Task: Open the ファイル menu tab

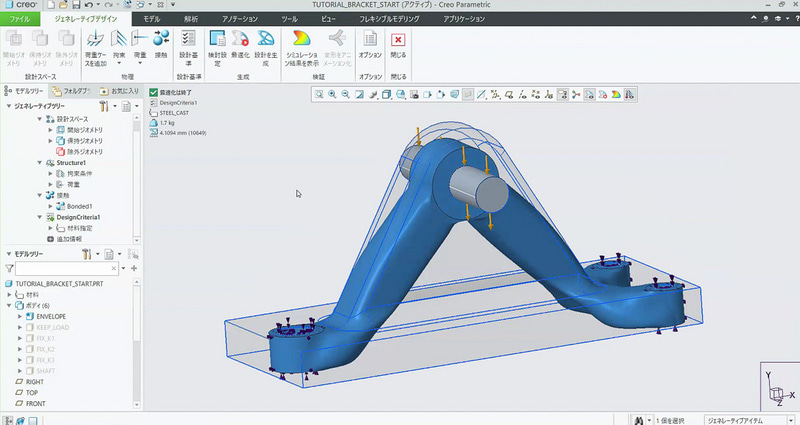Action: tap(20, 19)
